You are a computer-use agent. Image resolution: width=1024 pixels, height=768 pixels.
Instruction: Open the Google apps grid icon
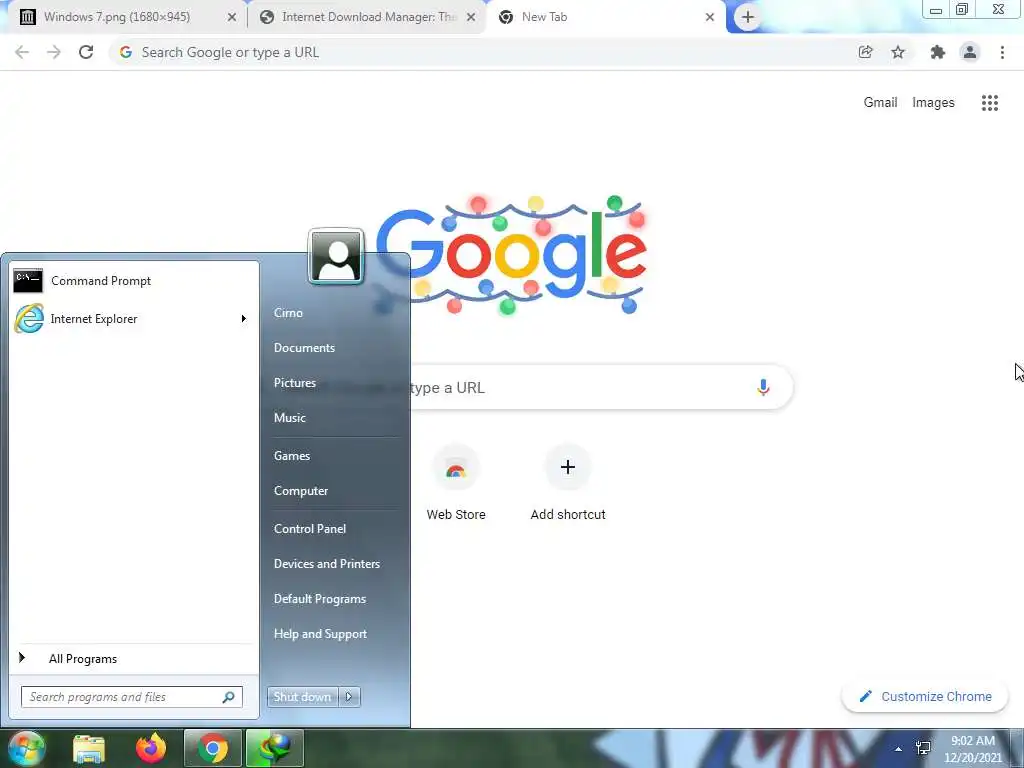coord(989,103)
